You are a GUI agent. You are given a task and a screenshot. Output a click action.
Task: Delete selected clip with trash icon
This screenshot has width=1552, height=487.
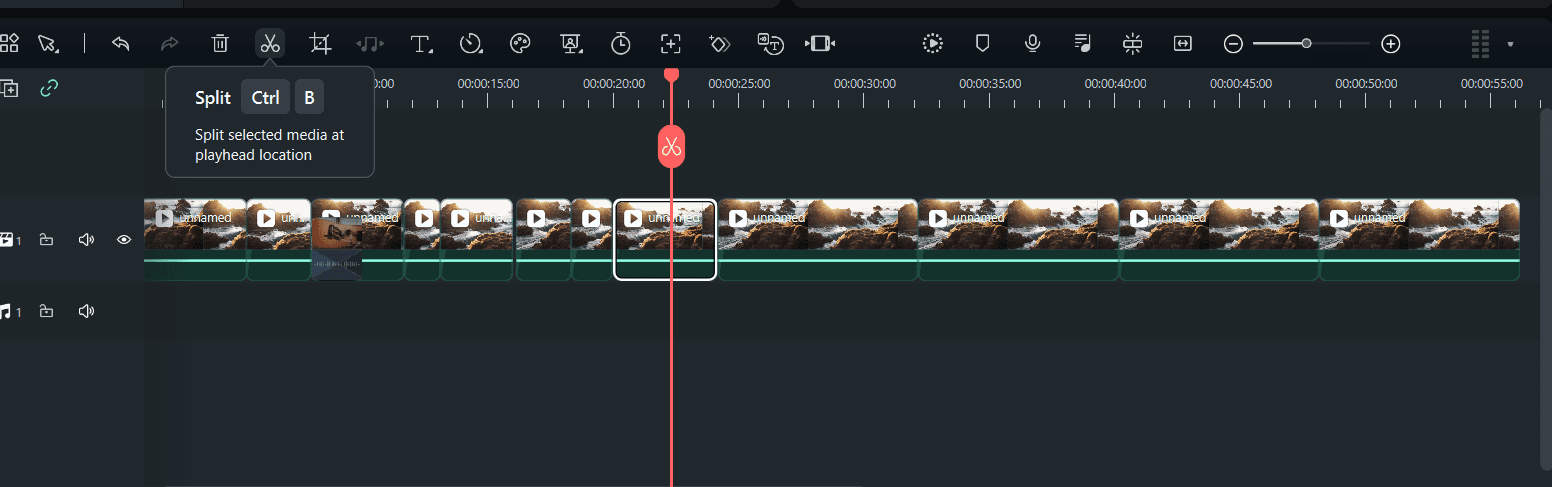tap(220, 43)
